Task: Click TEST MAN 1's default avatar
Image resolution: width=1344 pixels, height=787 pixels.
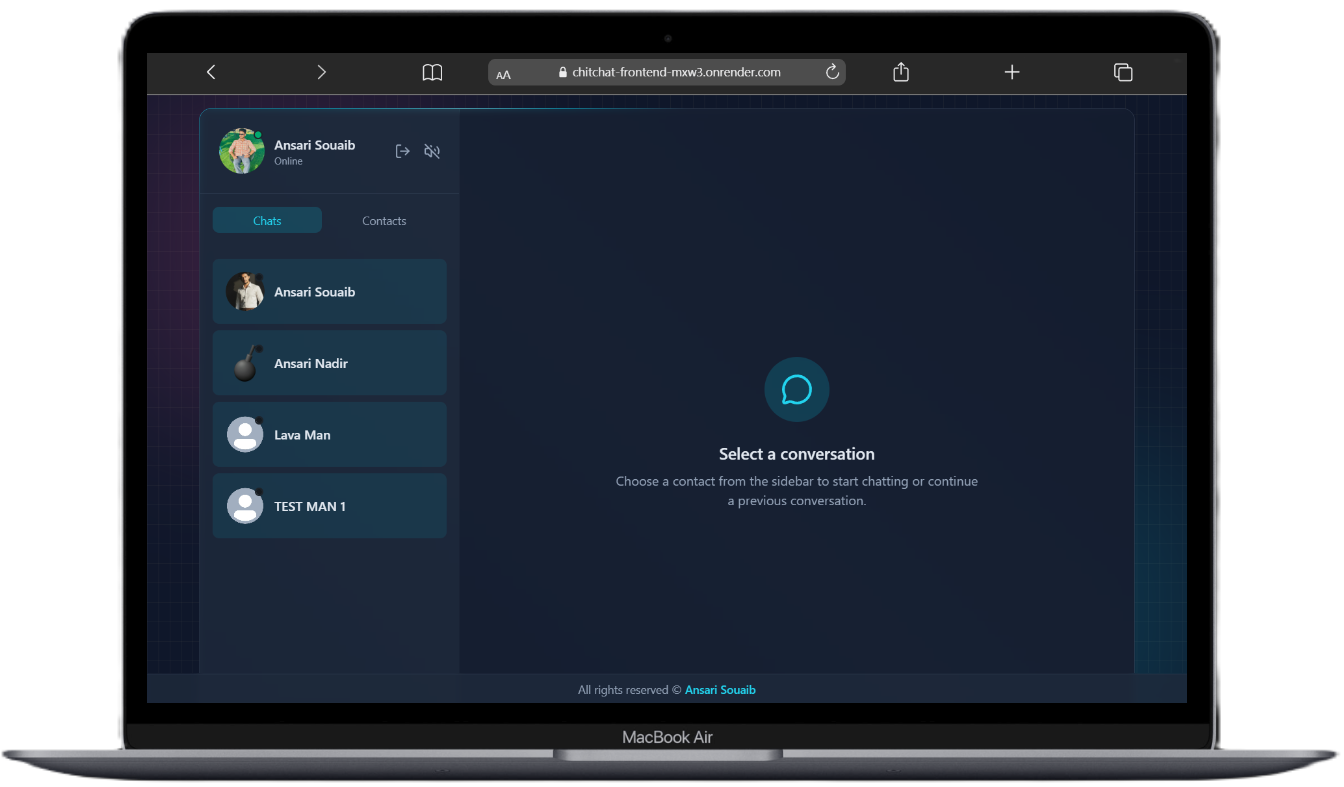Action: [245, 506]
